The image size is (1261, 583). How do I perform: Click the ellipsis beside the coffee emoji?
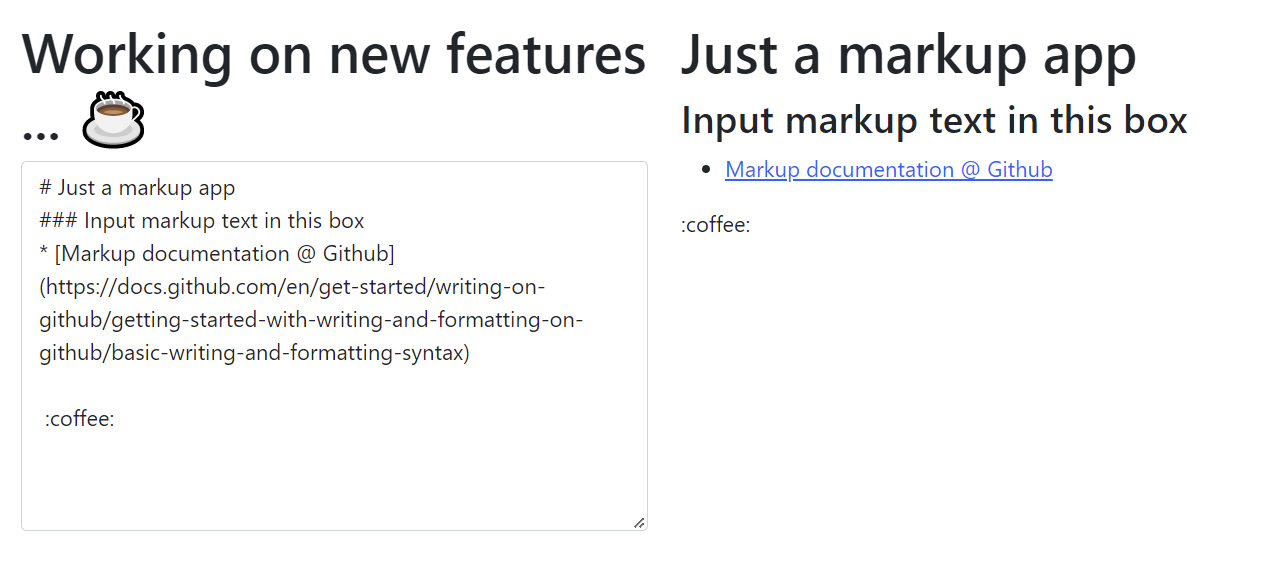40,130
